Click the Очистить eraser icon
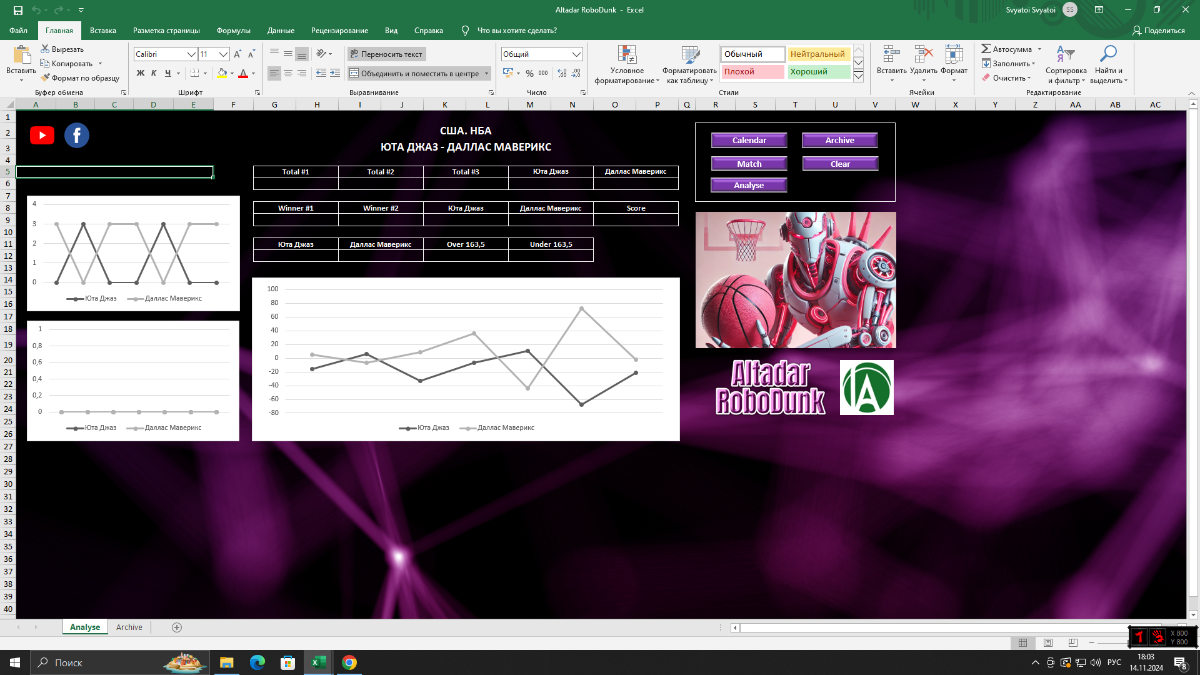Image resolution: width=1200 pixels, height=675 pixels. pos(986,77)
